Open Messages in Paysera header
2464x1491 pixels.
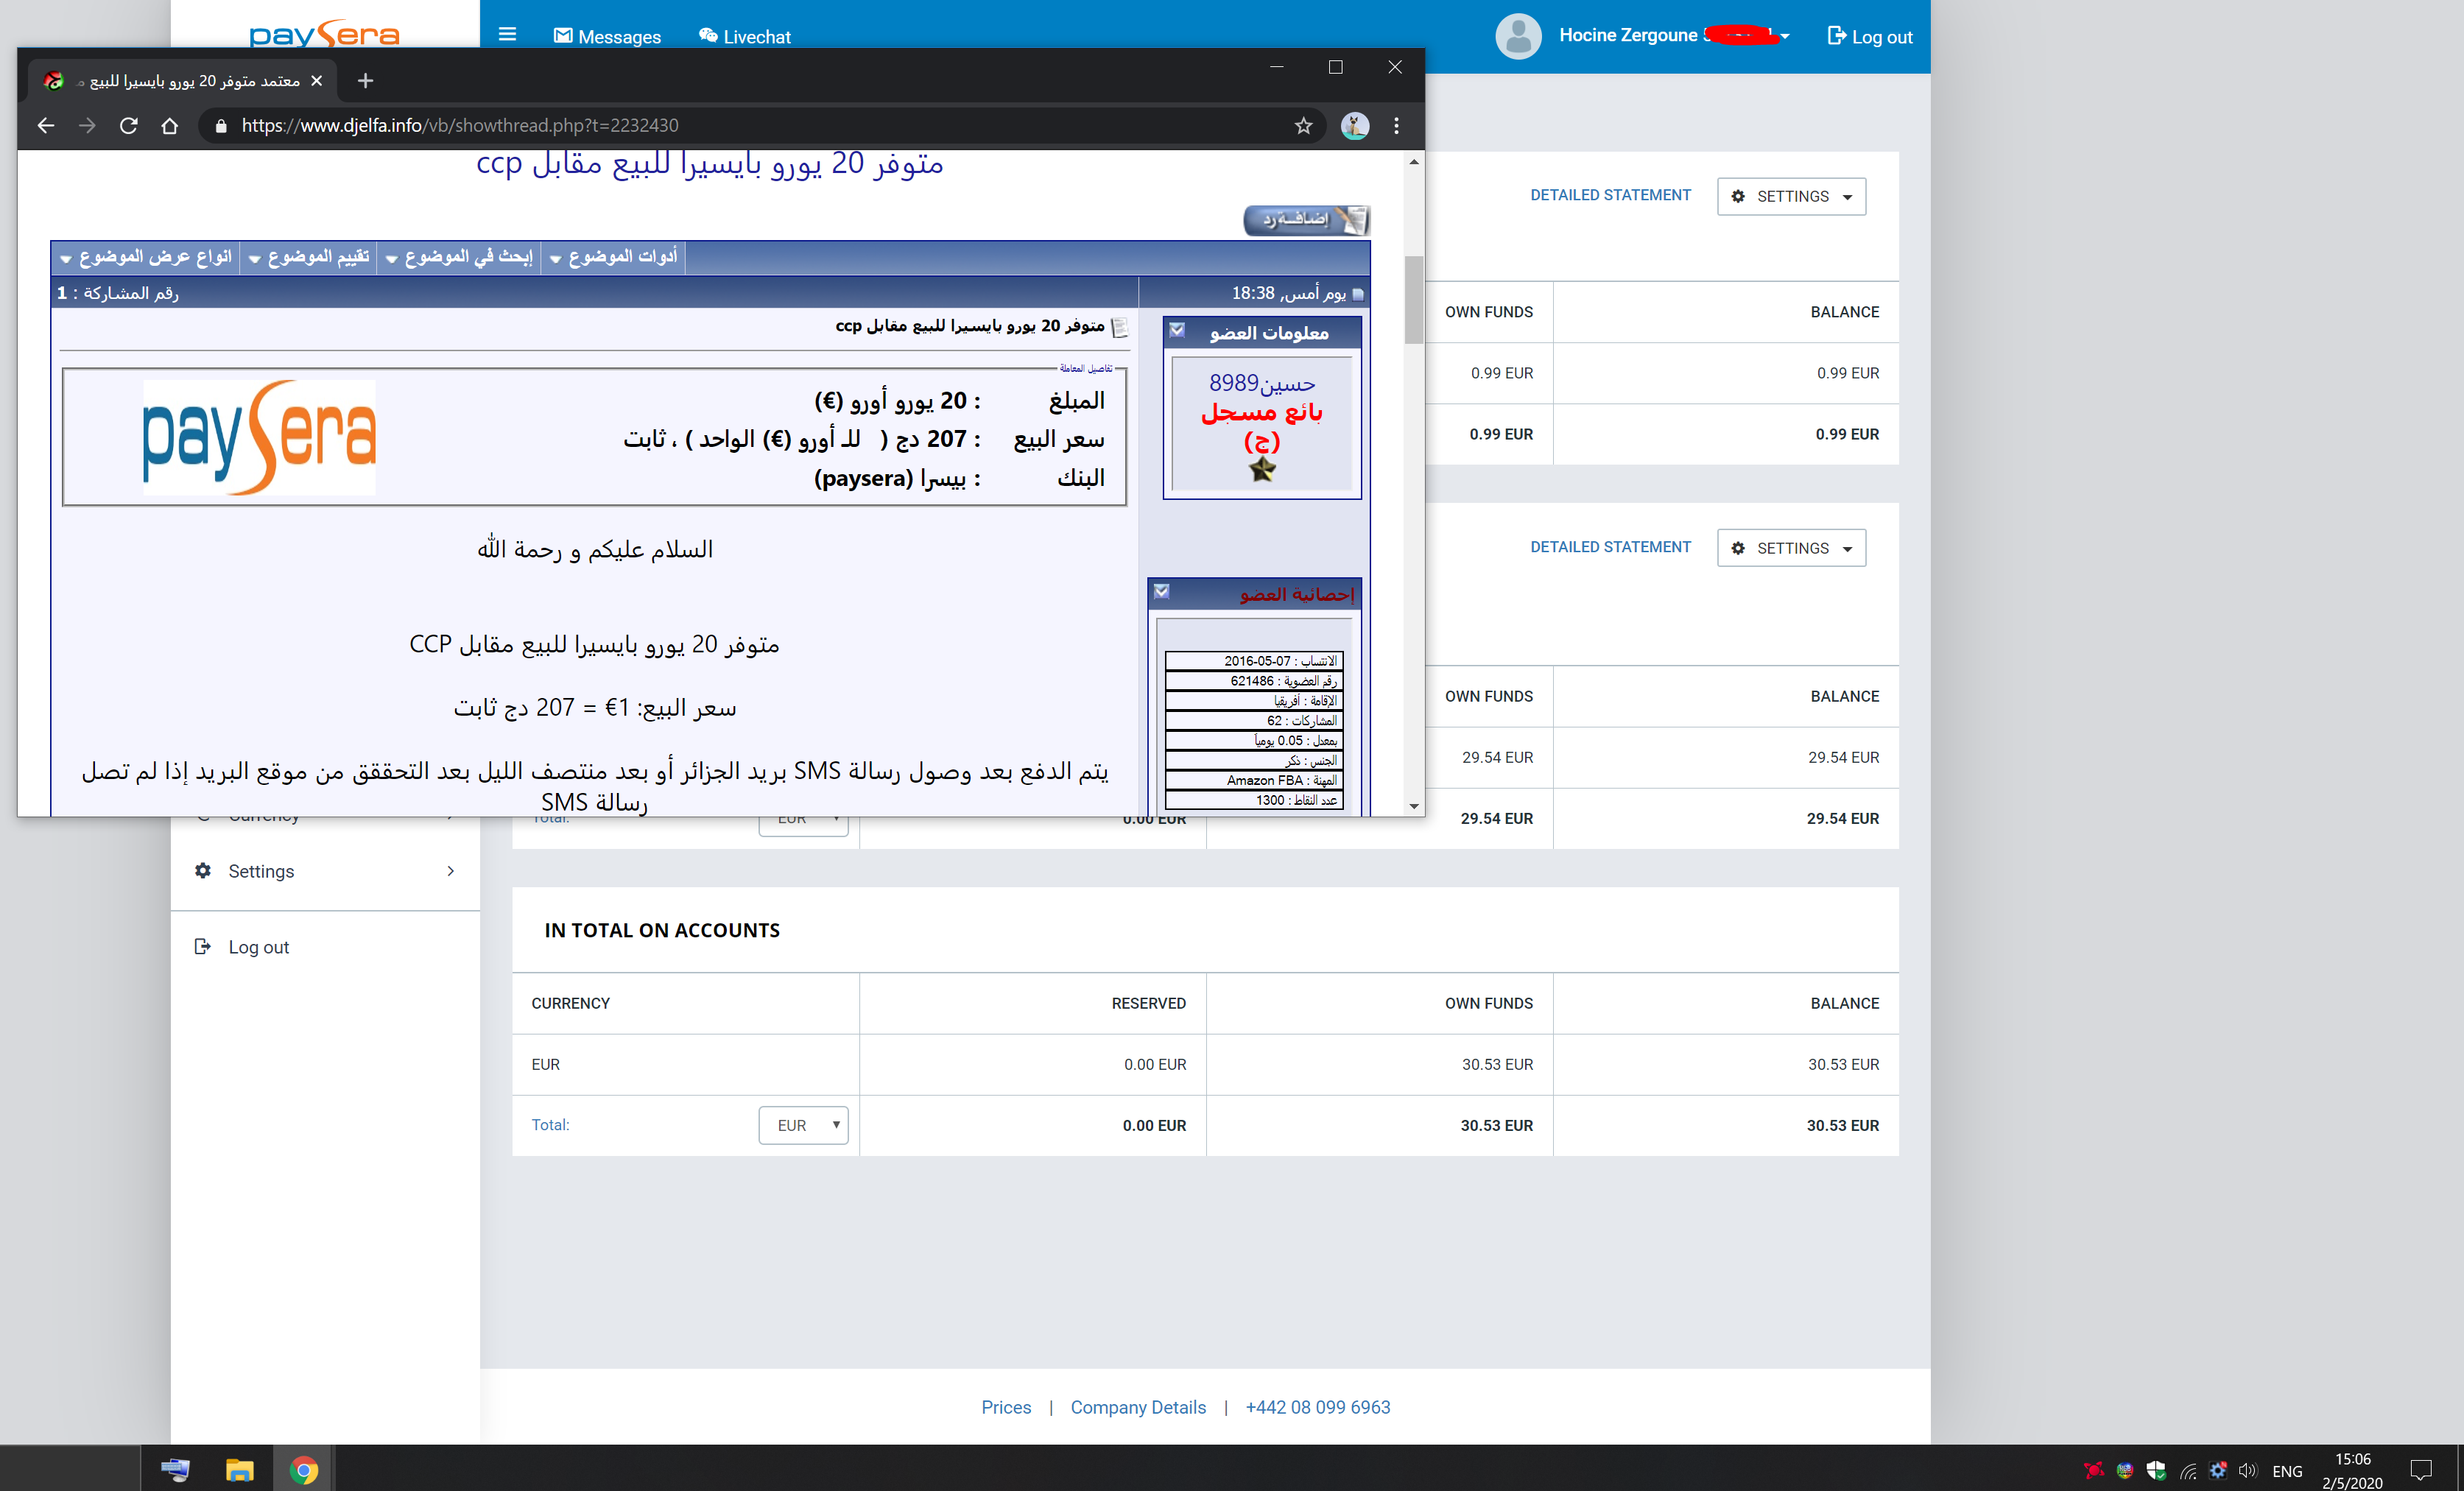click(x=607, y=37)
